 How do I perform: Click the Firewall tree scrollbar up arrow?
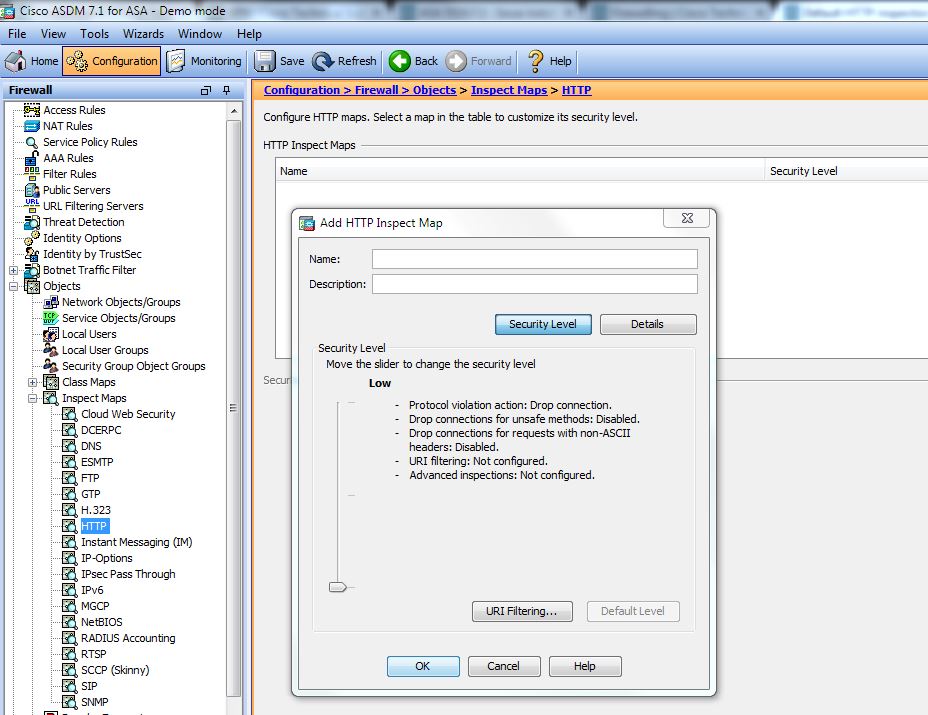[x=234, y=111]
